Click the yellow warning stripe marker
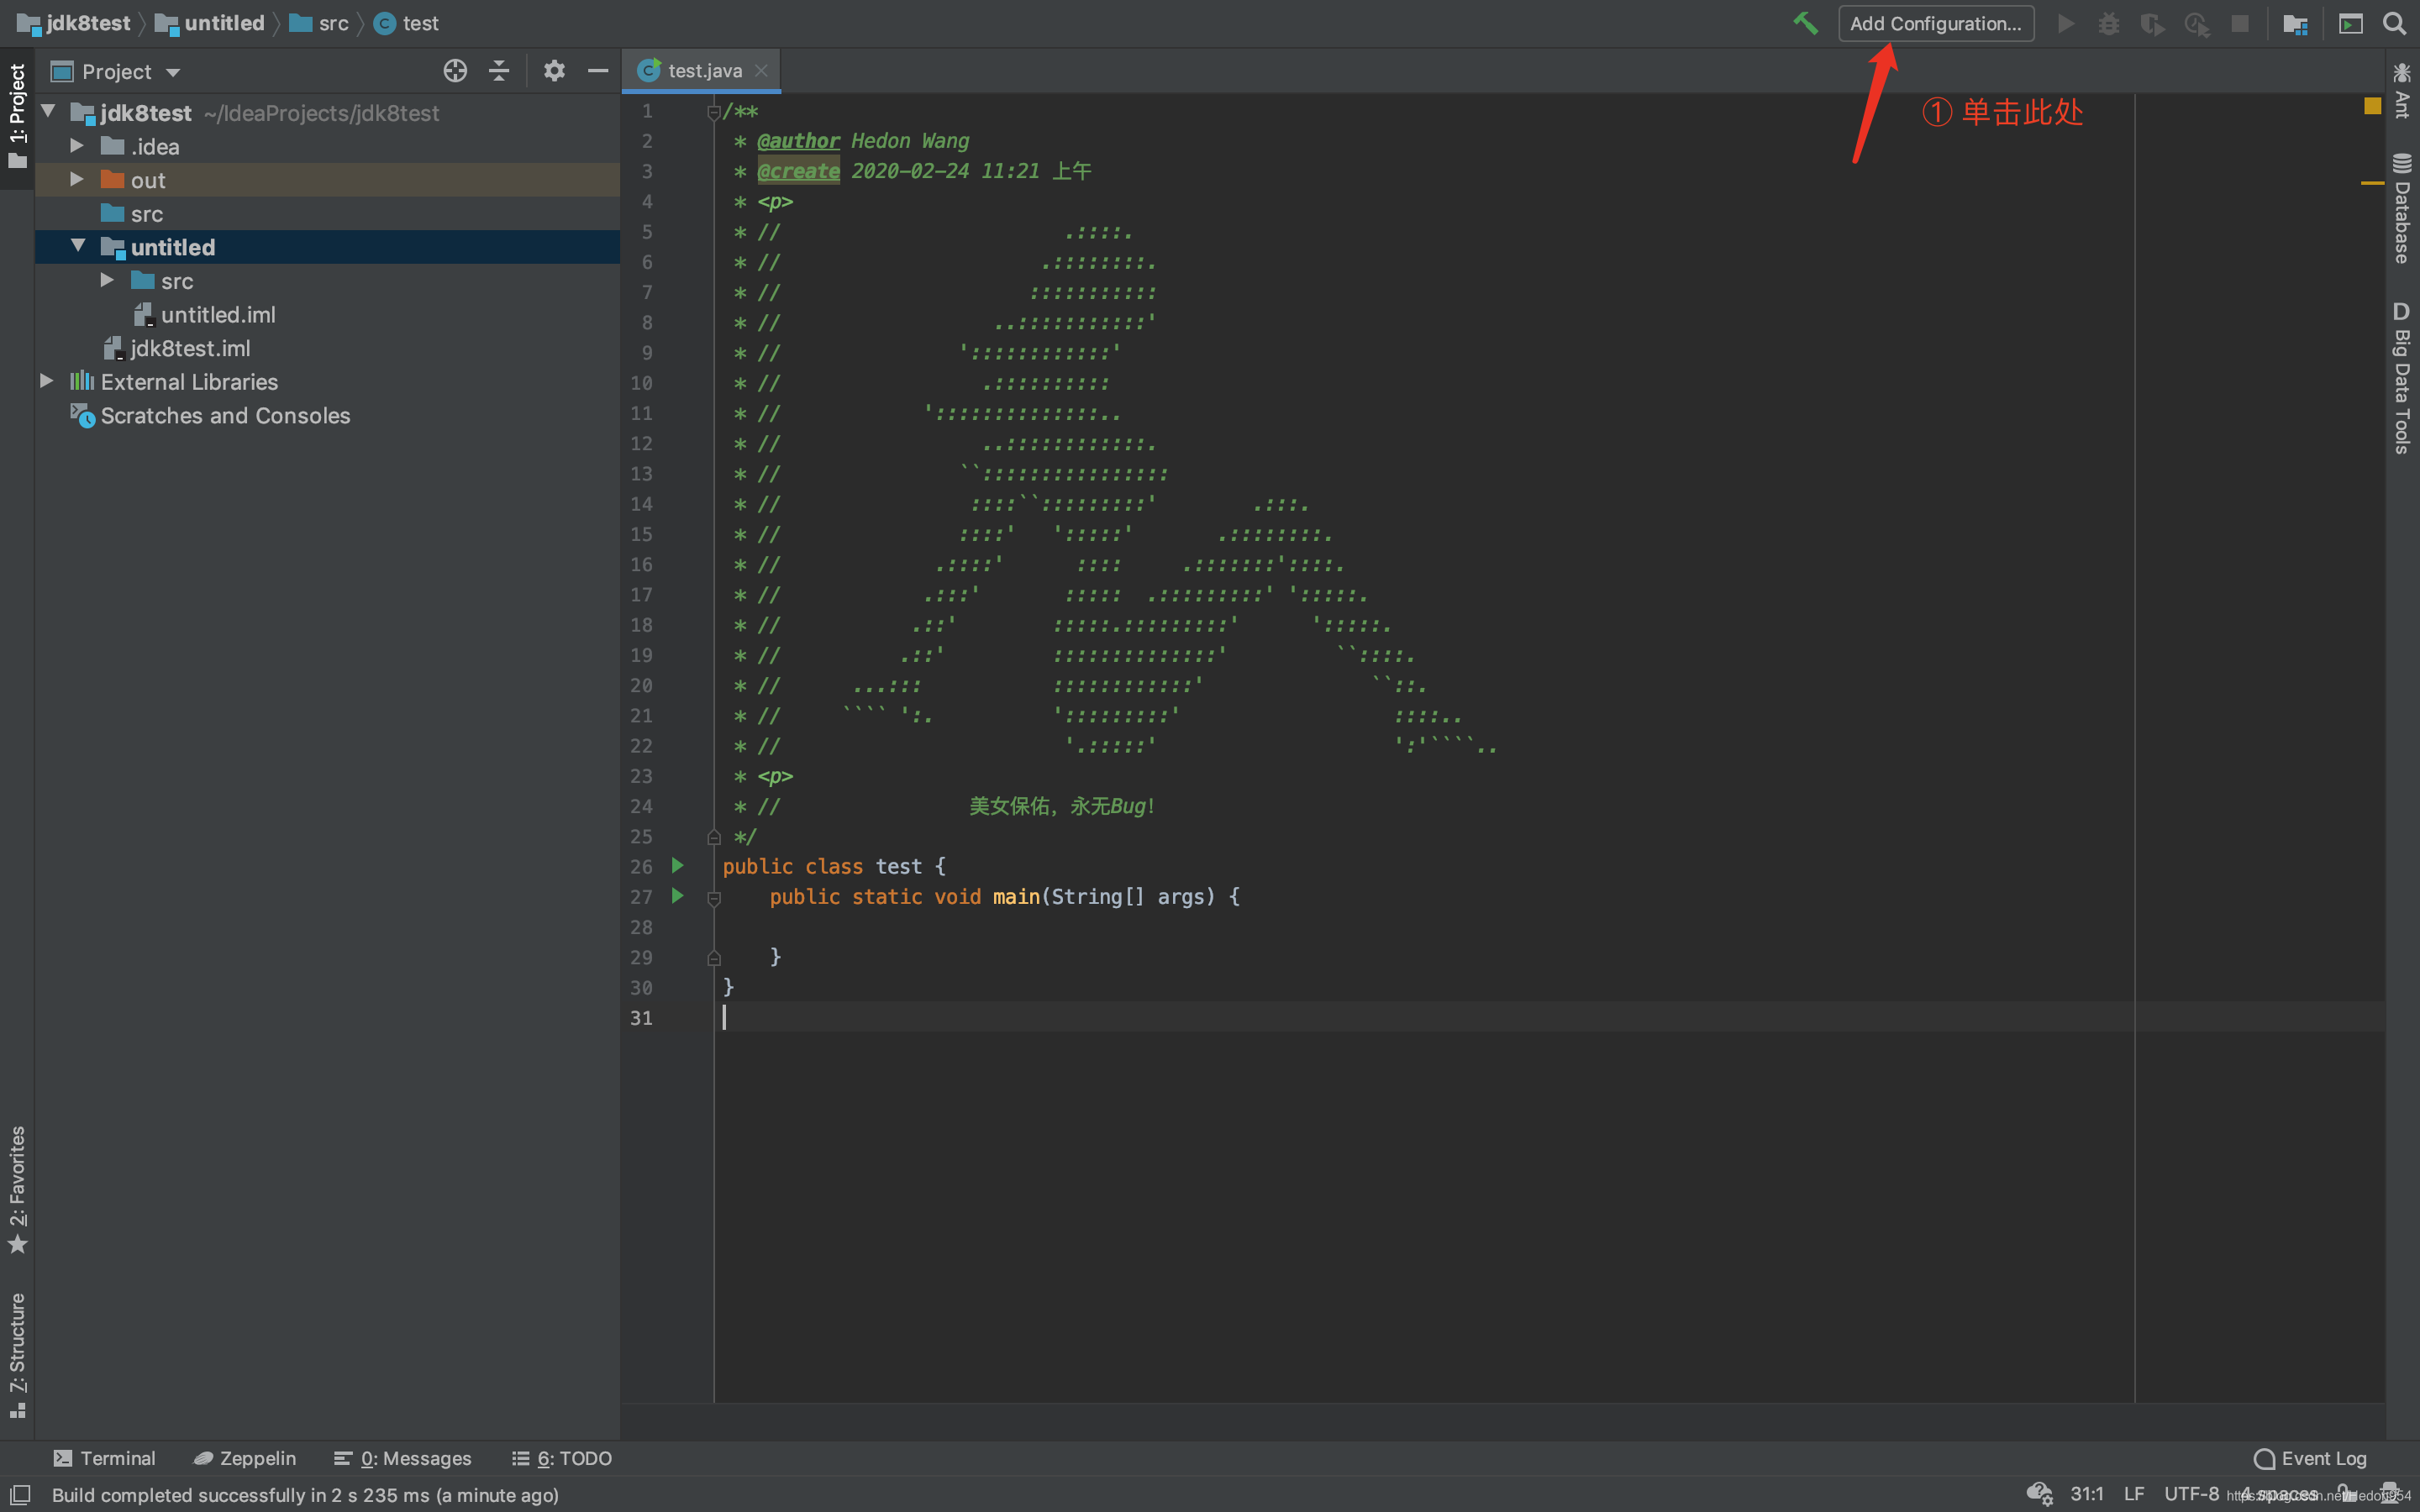 (x=2372, y=183)
